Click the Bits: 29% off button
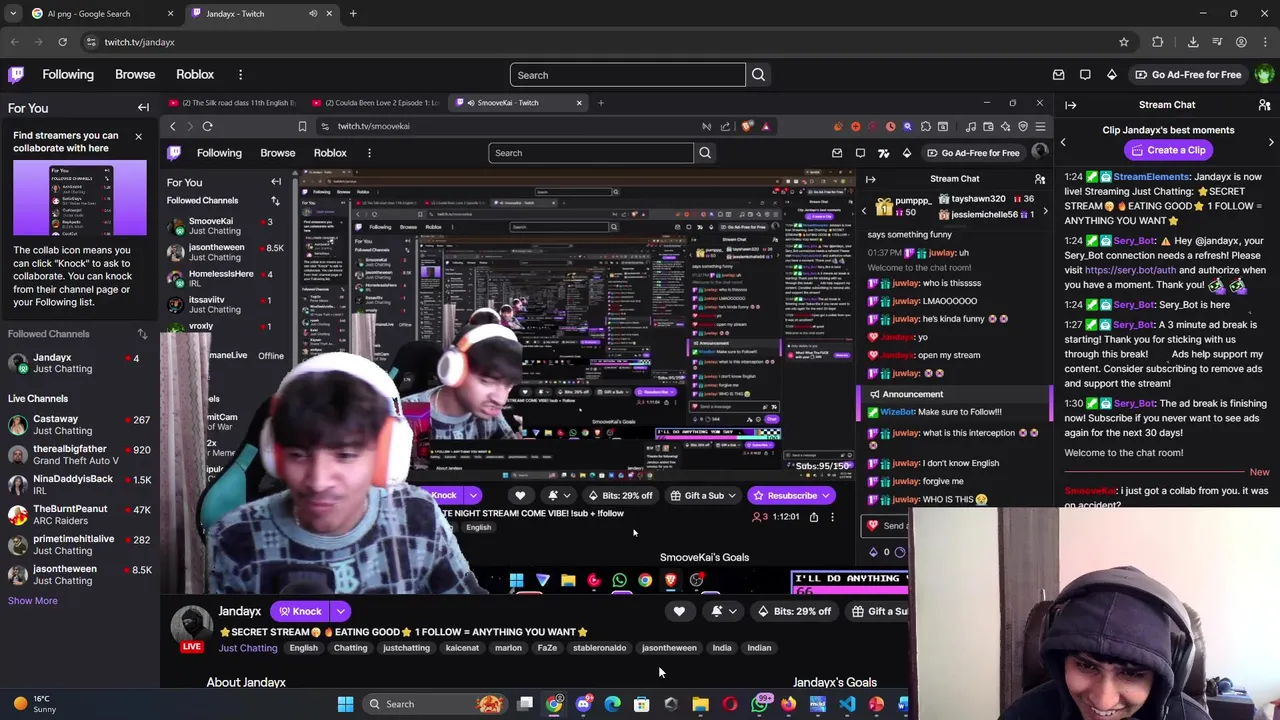 [795, 611]
